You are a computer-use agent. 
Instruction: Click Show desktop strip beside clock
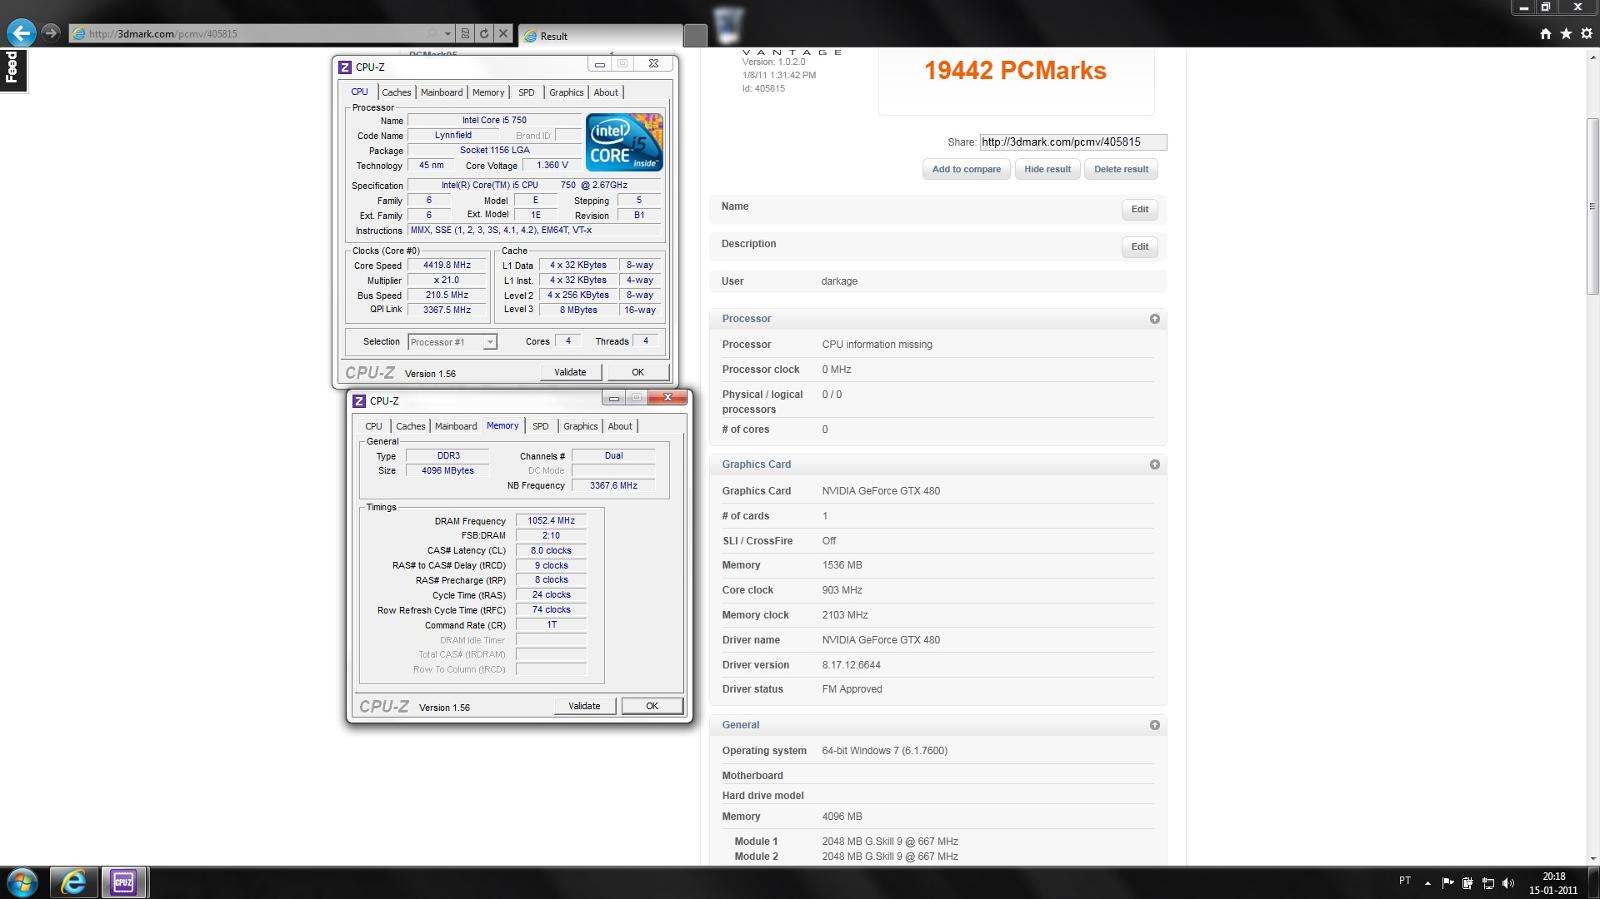coord(1594,883)
